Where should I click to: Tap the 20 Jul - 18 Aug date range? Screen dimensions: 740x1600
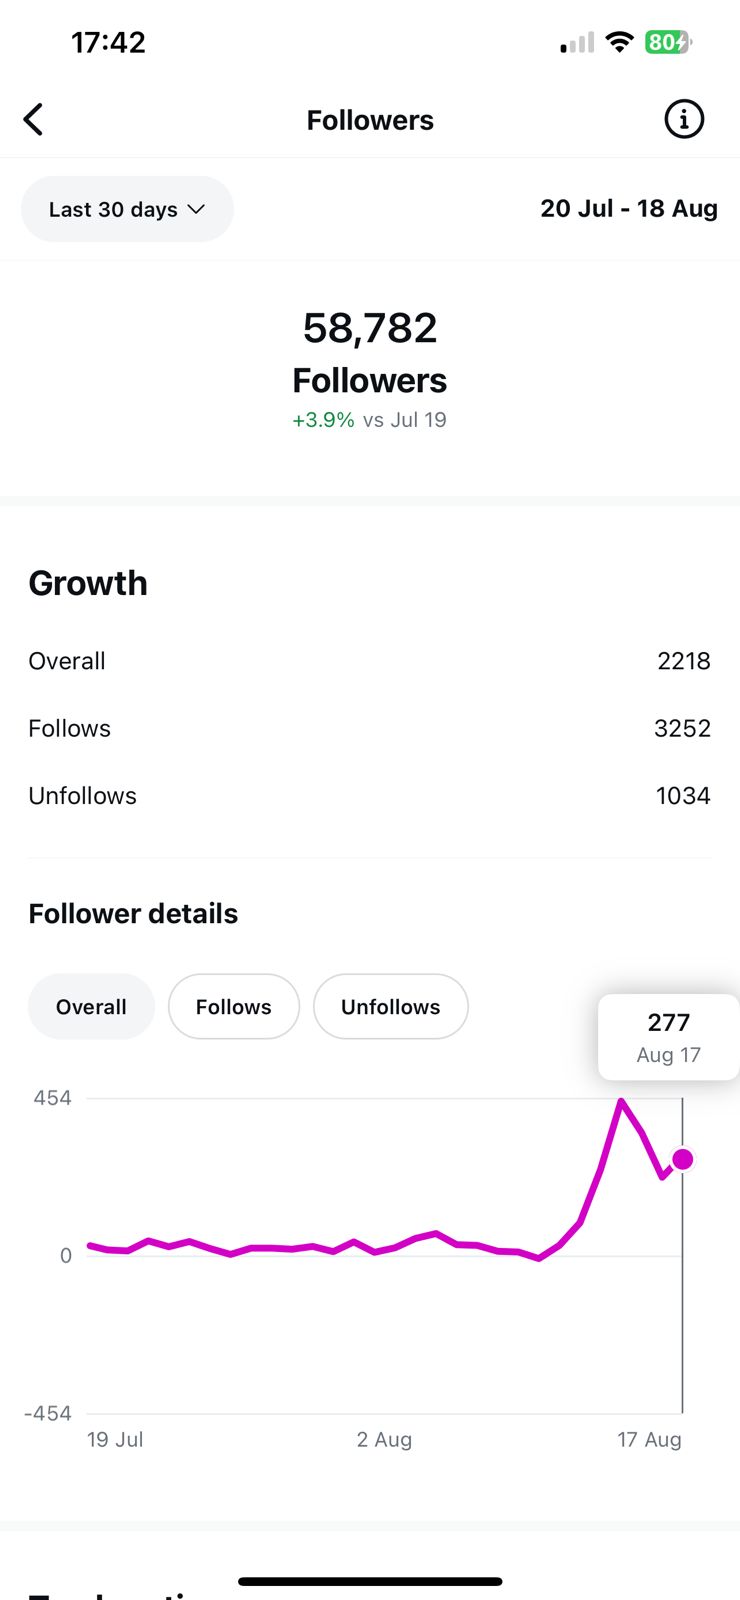629,209
